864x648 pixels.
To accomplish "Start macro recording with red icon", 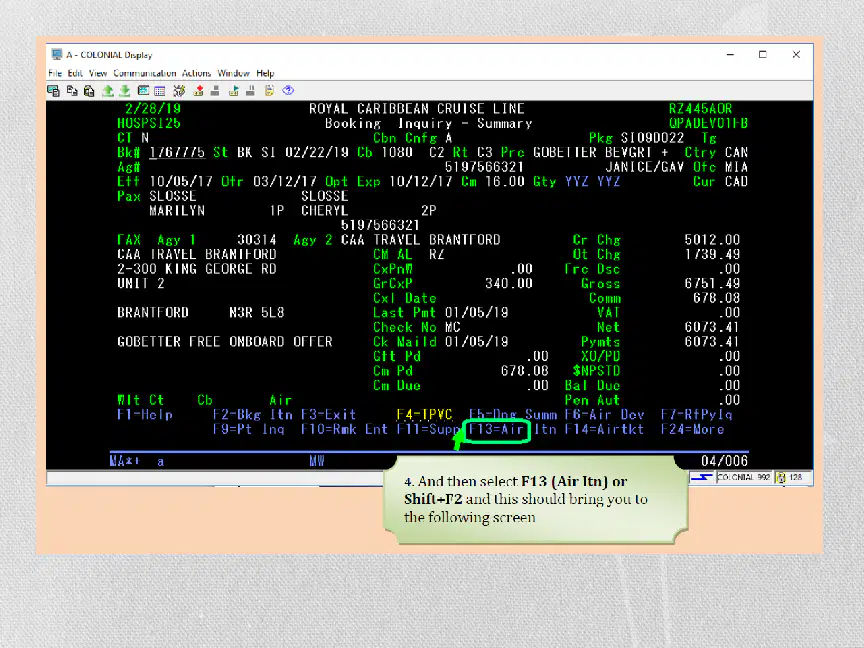I will pos(198,91).
